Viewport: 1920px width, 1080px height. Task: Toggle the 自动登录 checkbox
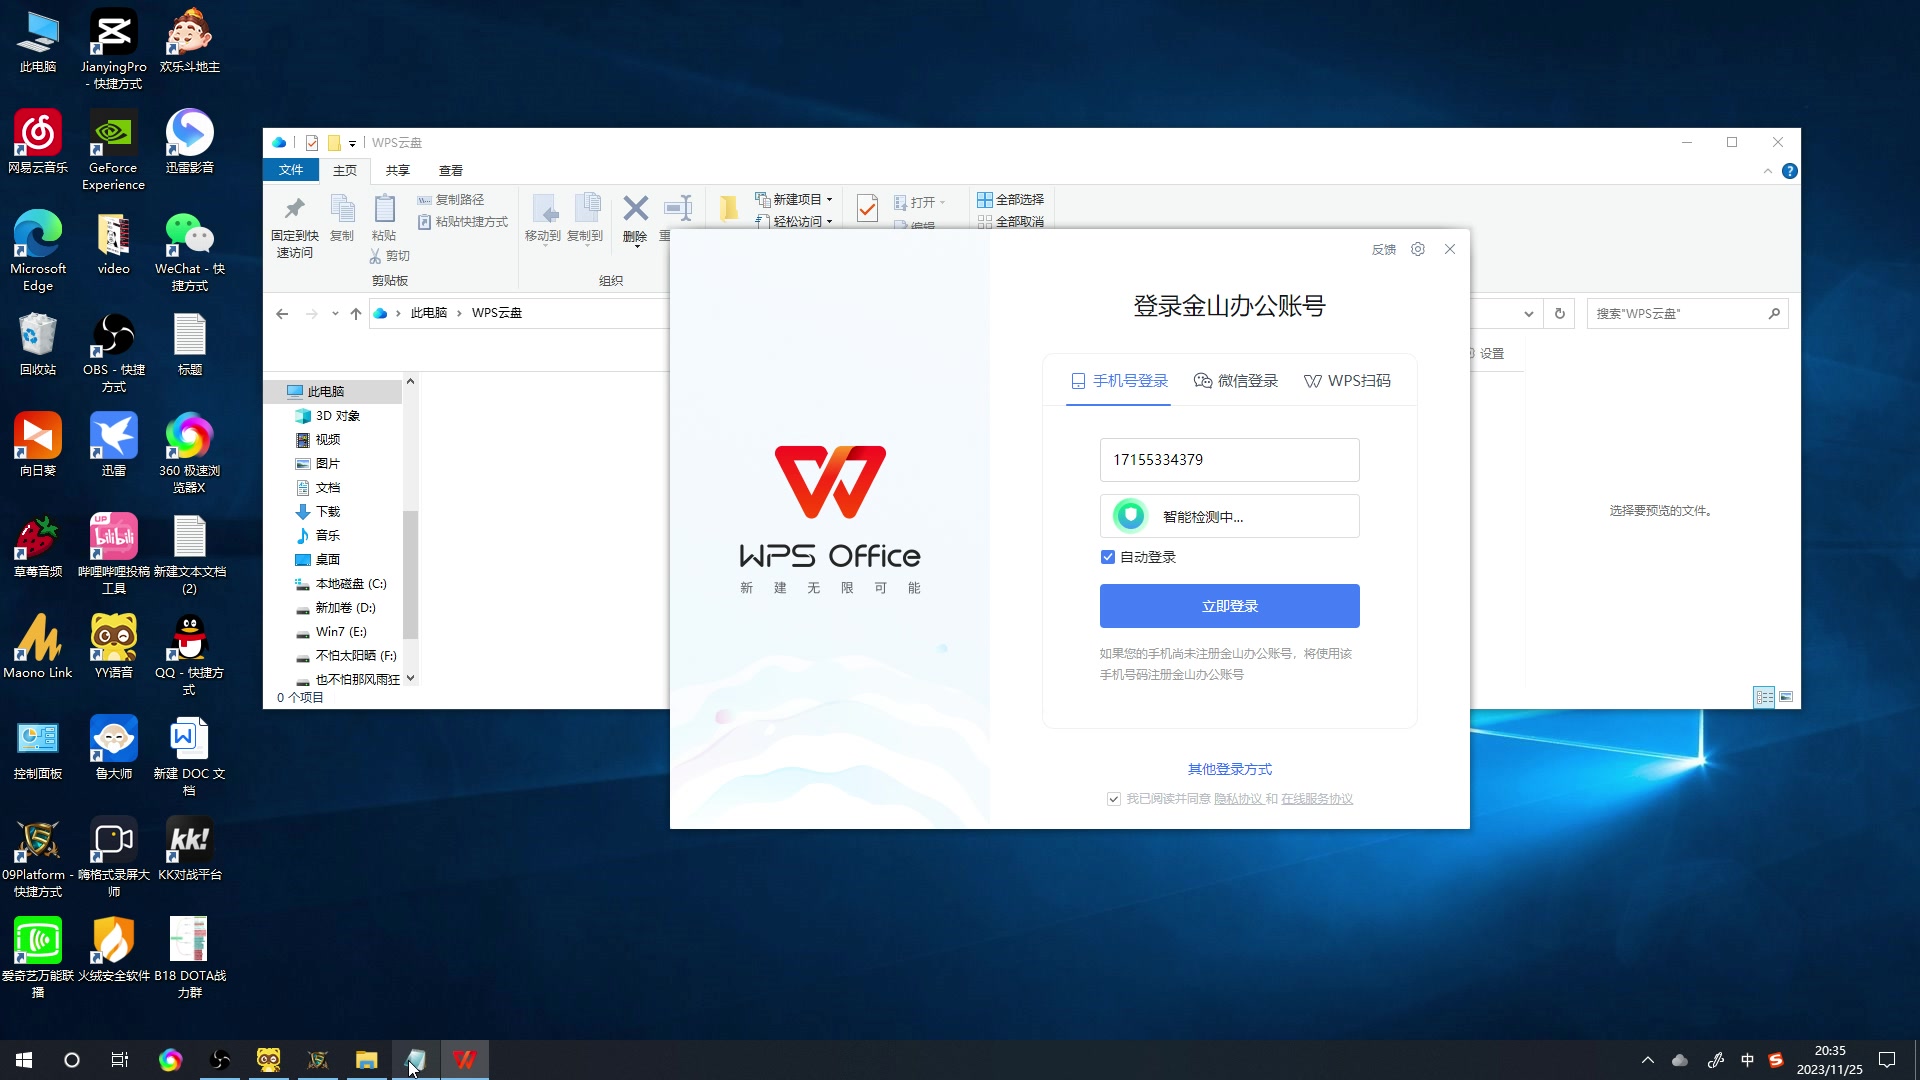(x=1107, y=557)
